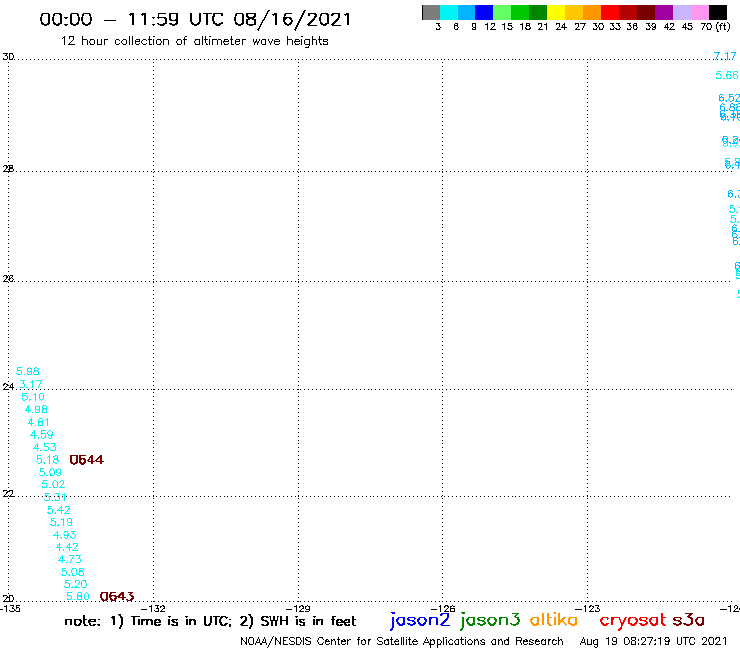Click the longitude axis label -126
740x650 pixels.
point(443,609)
